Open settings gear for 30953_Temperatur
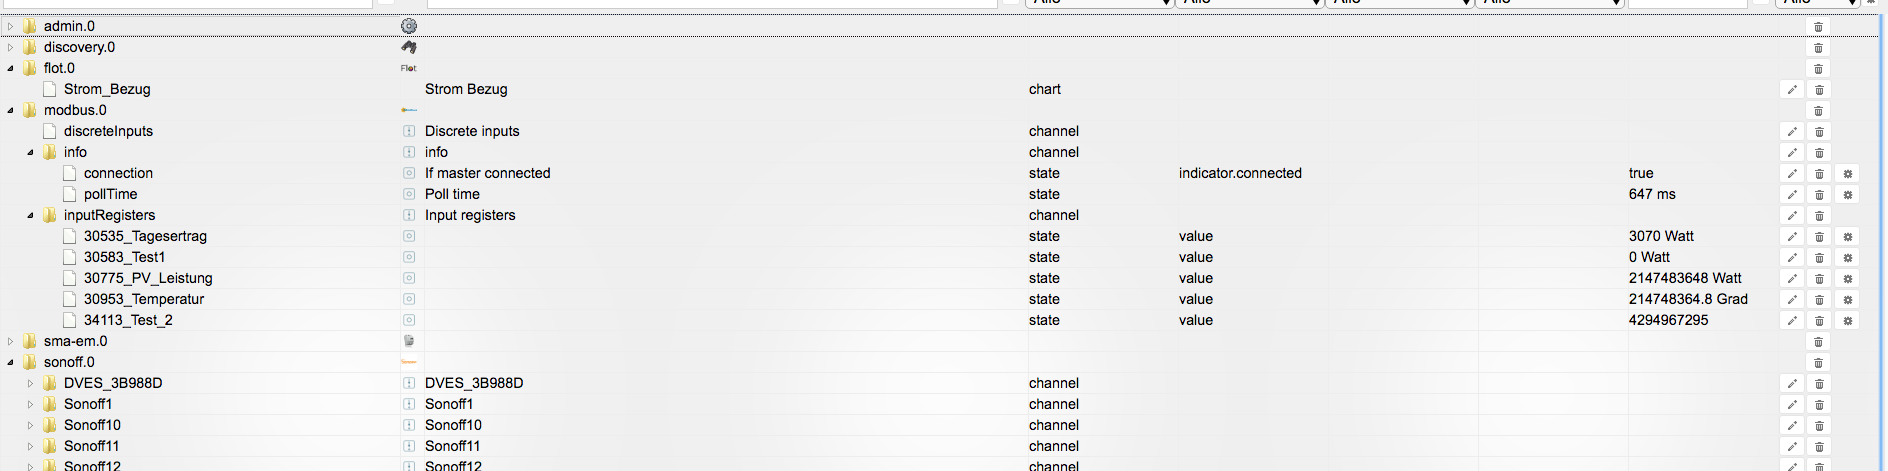1888x471 pixels. (1848, 300)
